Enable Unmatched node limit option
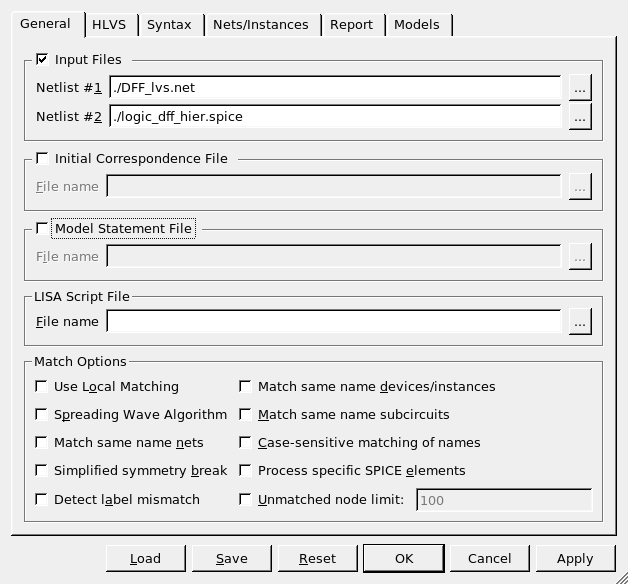This screenshot has width=628, height=584. [x=246, y=499]
